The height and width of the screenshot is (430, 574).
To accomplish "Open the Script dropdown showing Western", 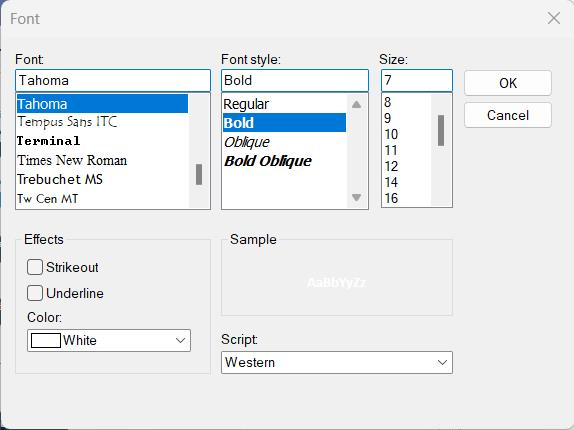I will tap(337, 362).
